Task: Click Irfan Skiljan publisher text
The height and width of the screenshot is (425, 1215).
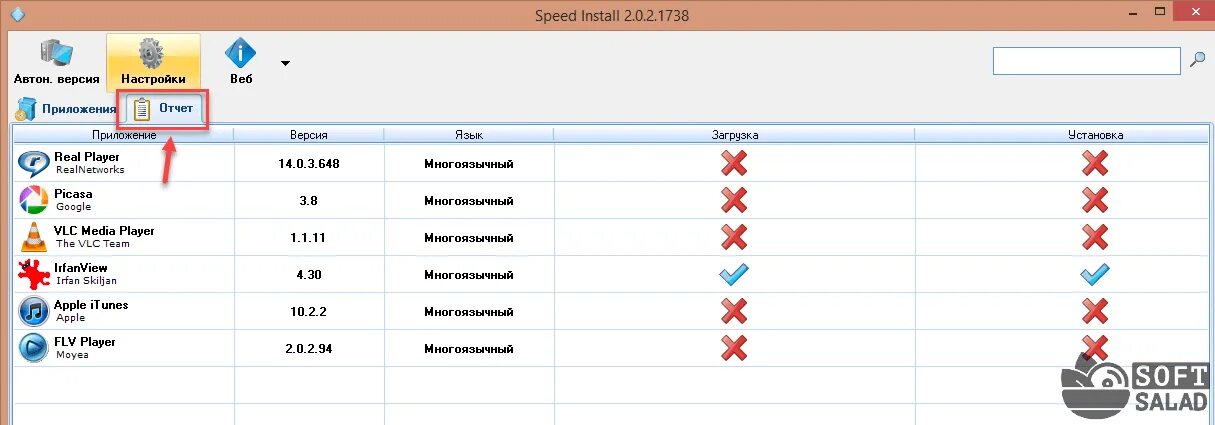Action: tap(87, 281)
